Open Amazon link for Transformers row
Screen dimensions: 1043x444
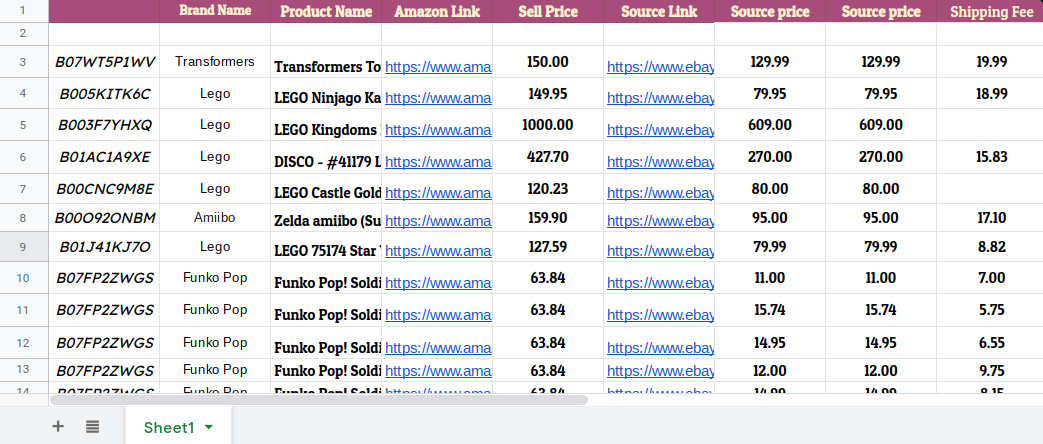(438, 67)
